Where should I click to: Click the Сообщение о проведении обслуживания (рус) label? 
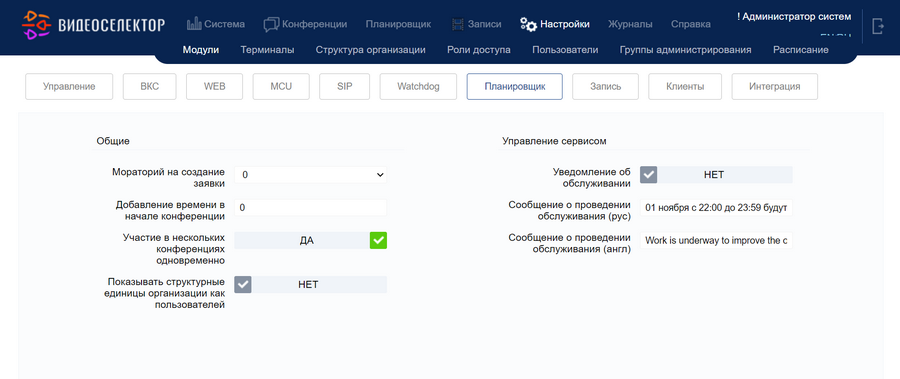570,210
